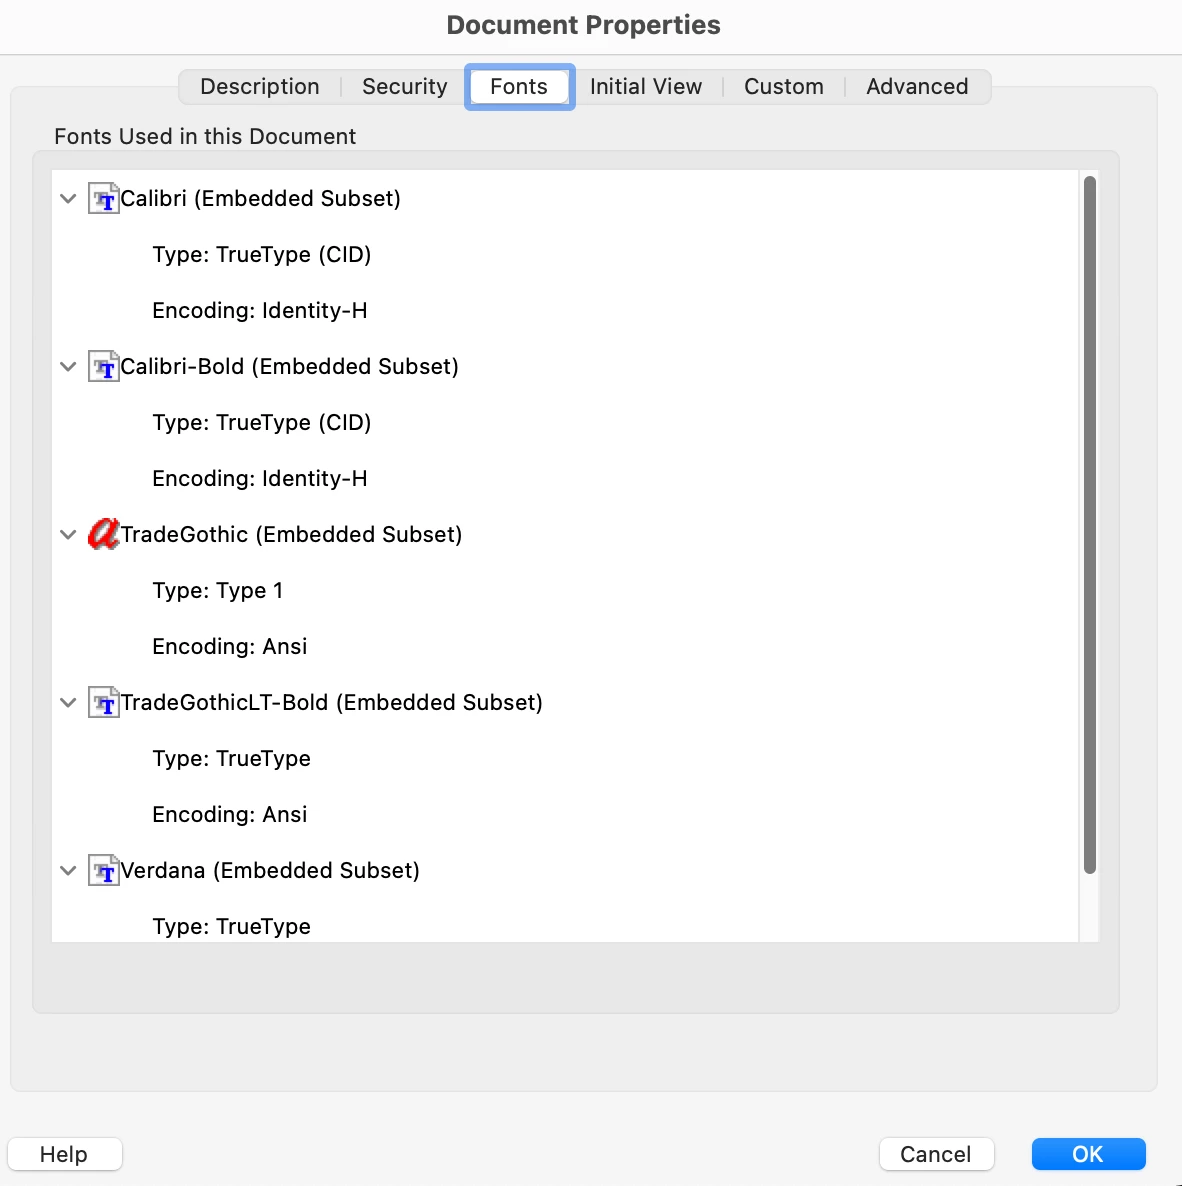Click "Type: TrueType" under Verdana

coord(231,926)
